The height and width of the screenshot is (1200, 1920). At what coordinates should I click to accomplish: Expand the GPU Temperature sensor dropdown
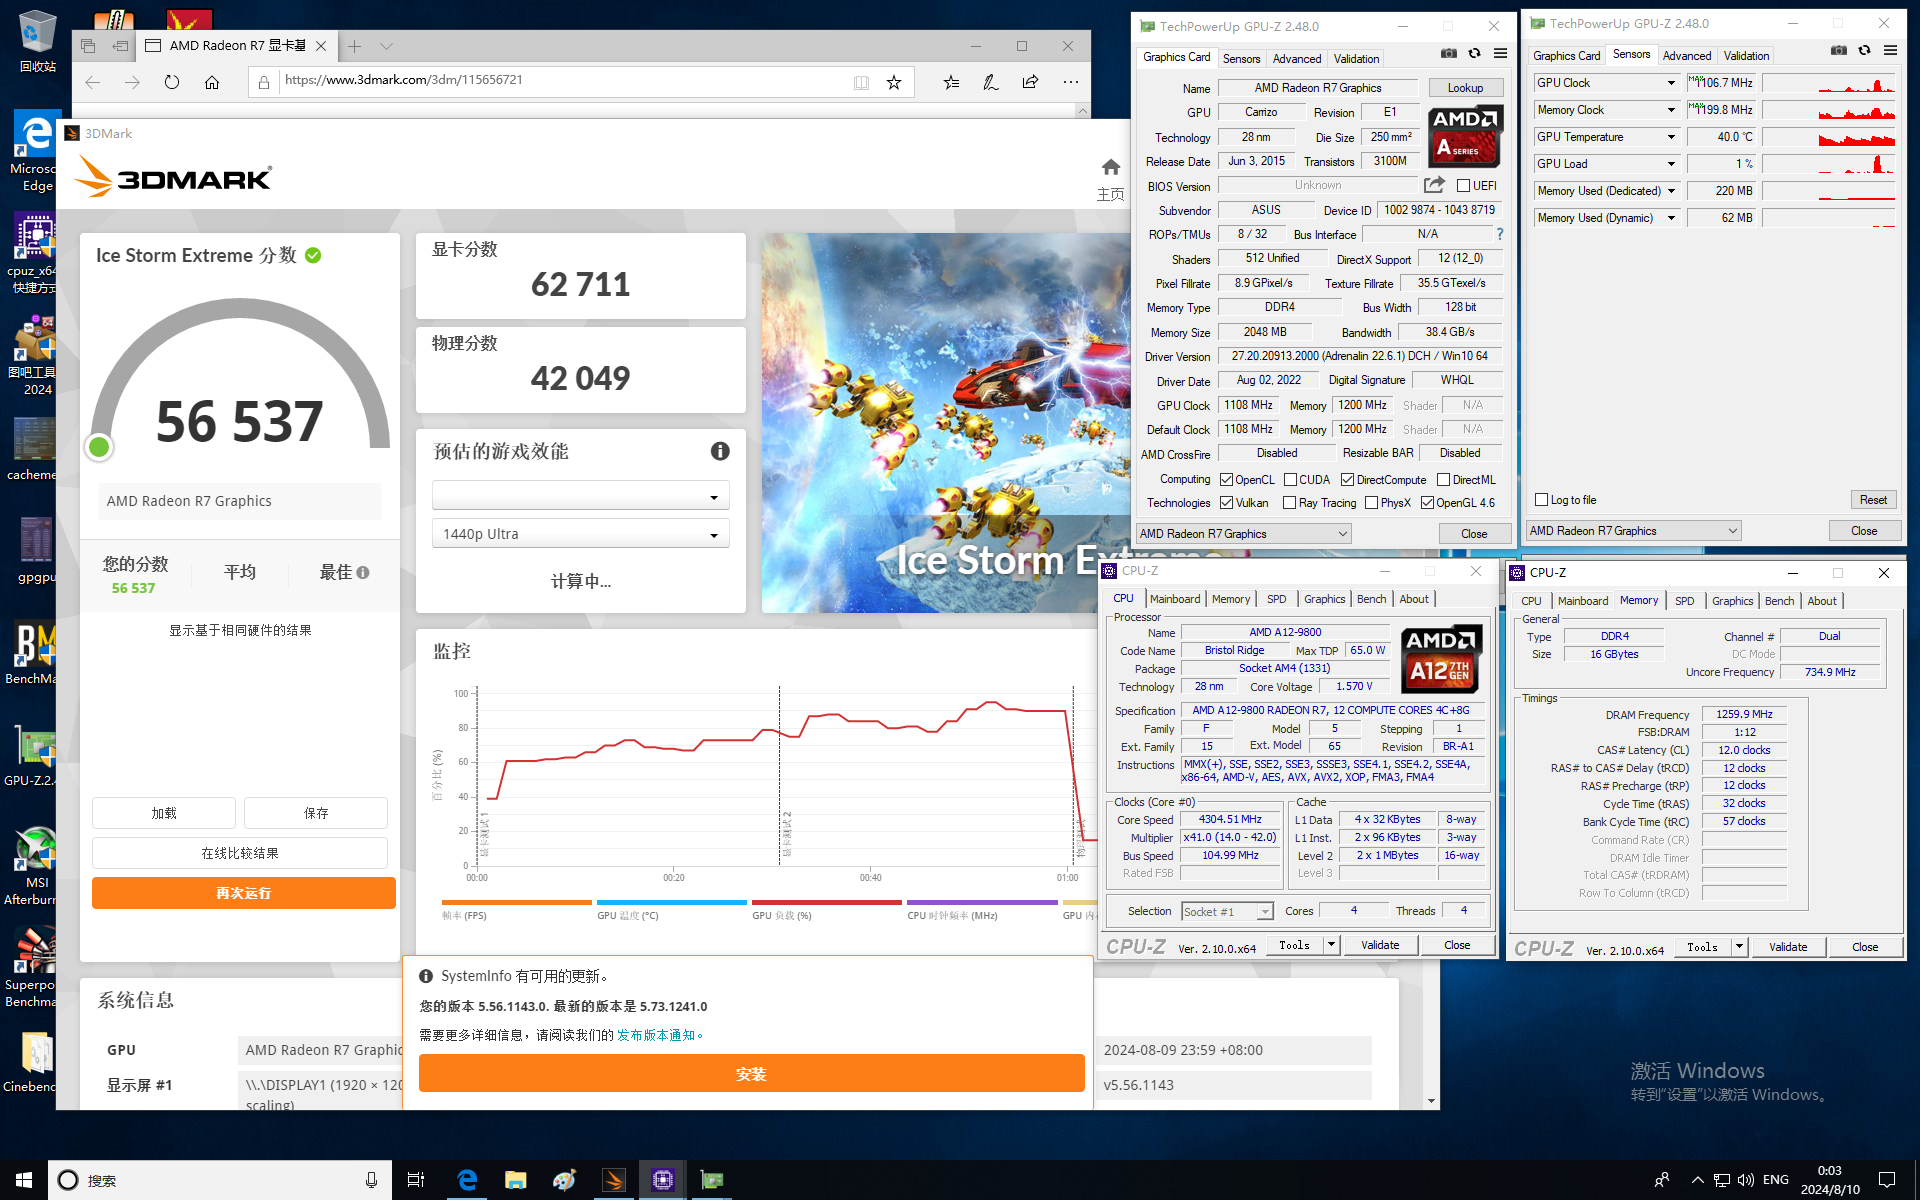click(1670, 137)
